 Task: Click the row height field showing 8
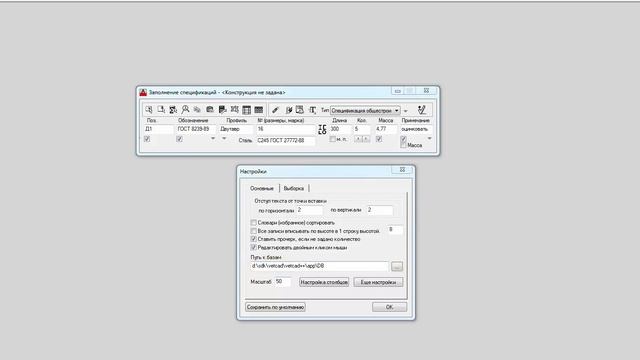tap(396, 230)
